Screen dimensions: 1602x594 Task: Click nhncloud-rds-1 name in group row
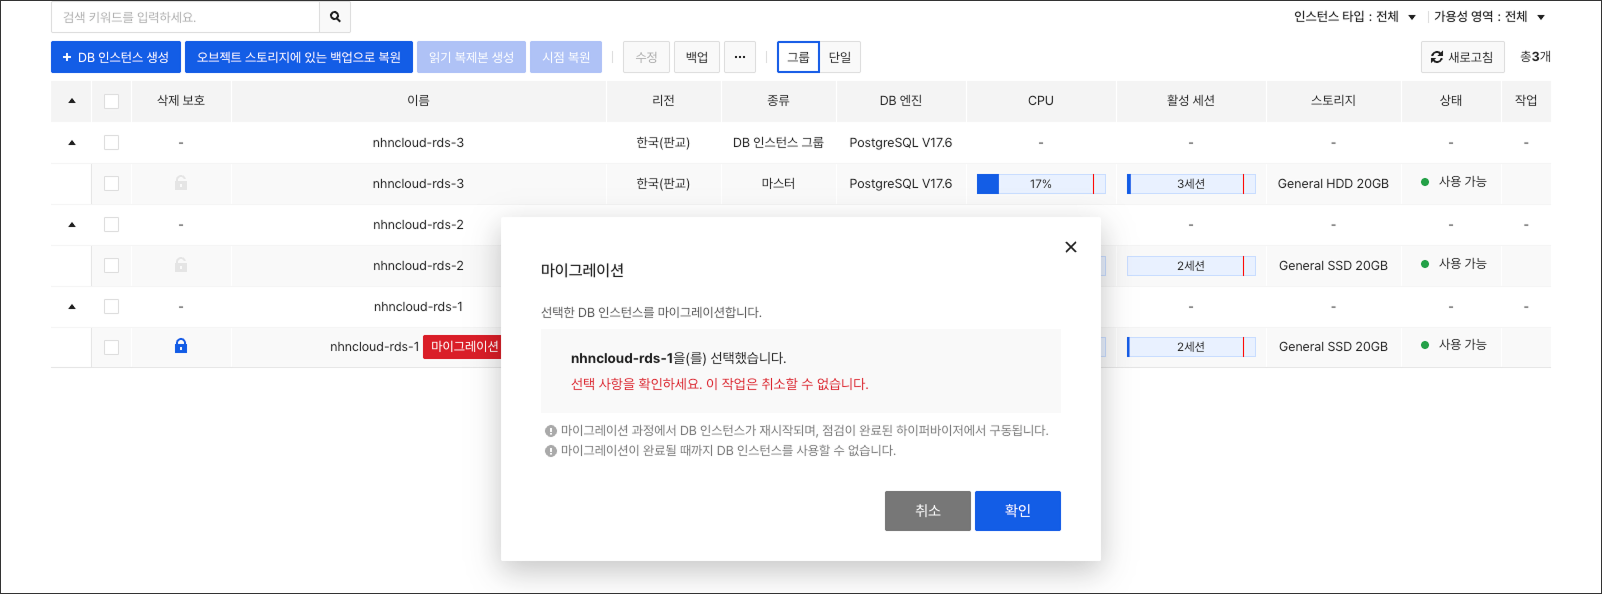point(418,307)
